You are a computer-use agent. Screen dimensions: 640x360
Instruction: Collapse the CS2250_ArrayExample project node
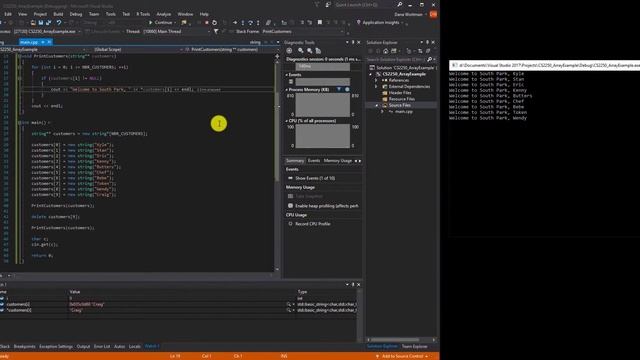pyautogui.click(x=371, y=74)
